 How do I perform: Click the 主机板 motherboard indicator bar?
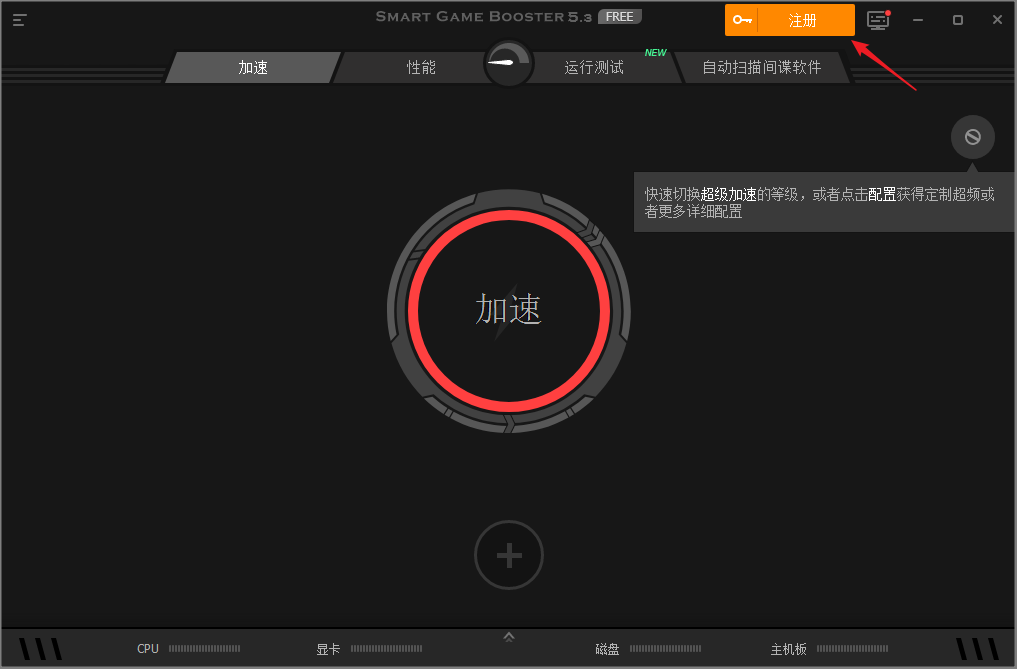tap(852, 648)
